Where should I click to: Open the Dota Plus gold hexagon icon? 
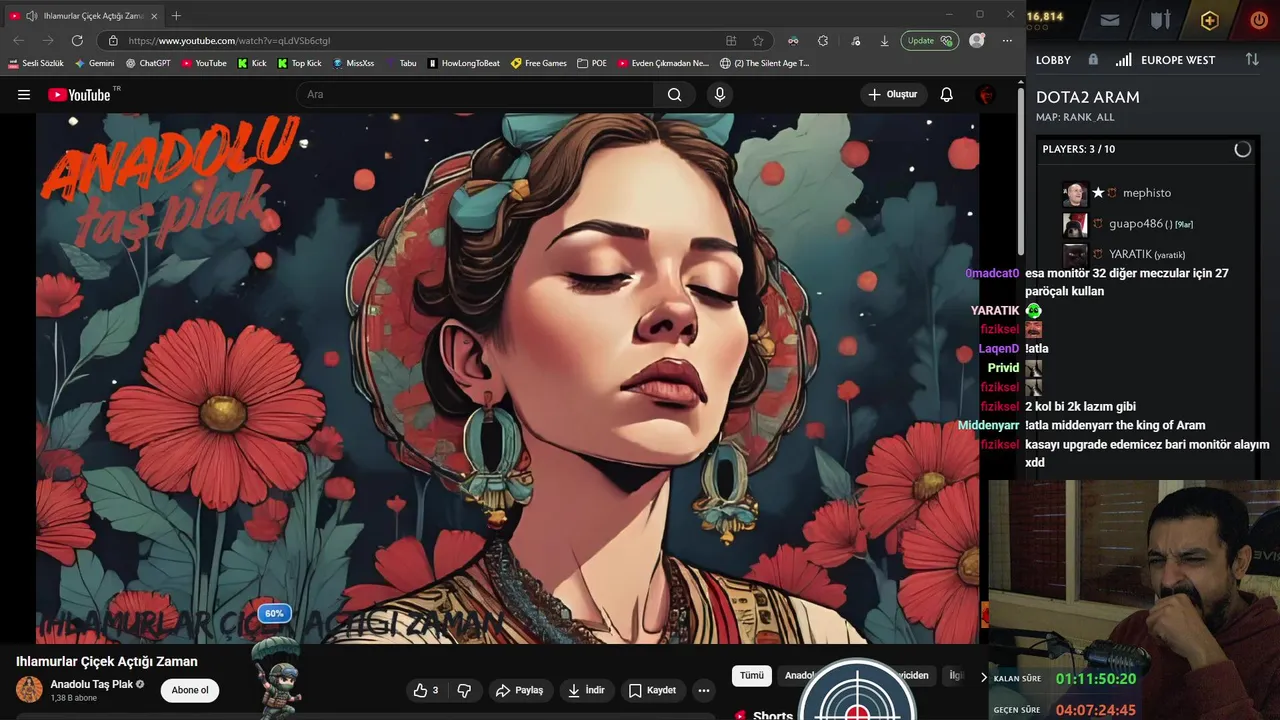click(x=1210, y=20)
